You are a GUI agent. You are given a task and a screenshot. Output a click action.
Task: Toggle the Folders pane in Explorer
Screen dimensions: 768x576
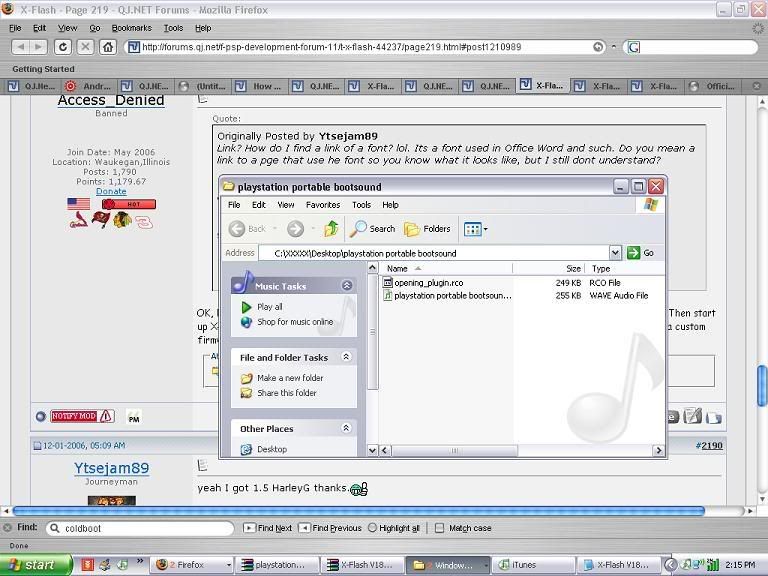[427, 229]
